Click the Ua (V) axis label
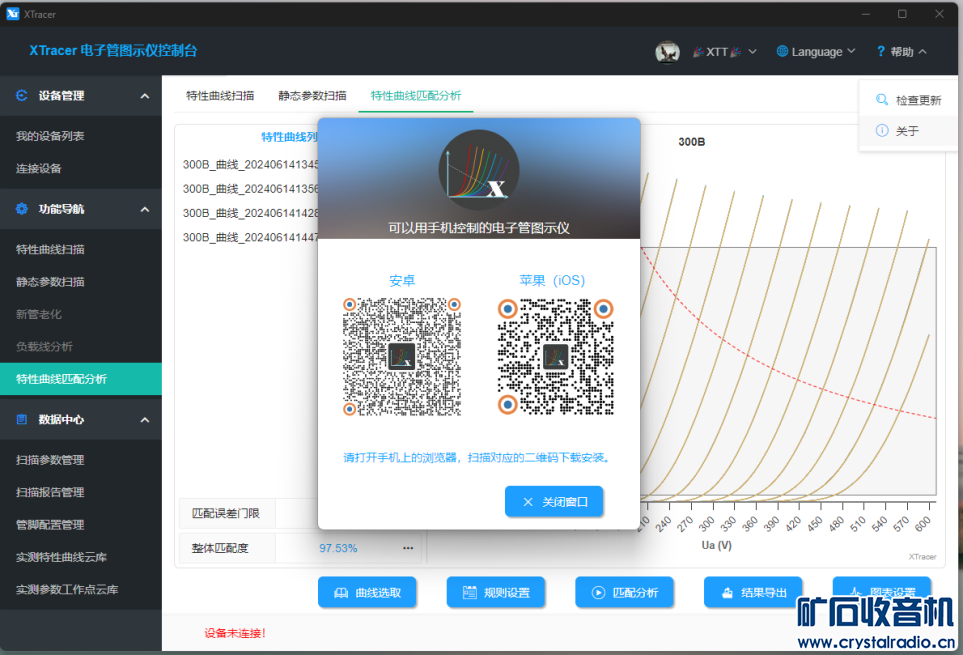Screen dimensions: 963x655 coord(717,545)
